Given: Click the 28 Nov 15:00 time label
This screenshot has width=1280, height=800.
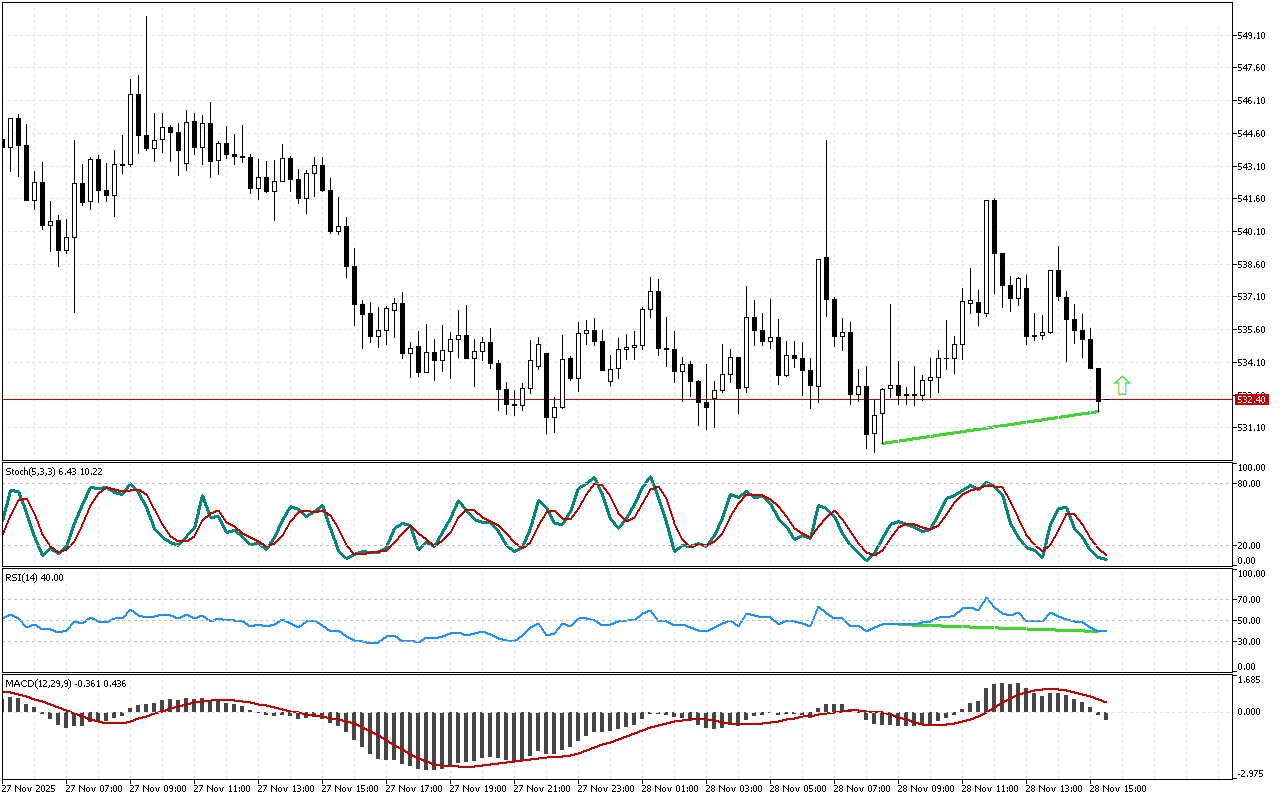Looking at the screenshot, I should pos(1116,789).
